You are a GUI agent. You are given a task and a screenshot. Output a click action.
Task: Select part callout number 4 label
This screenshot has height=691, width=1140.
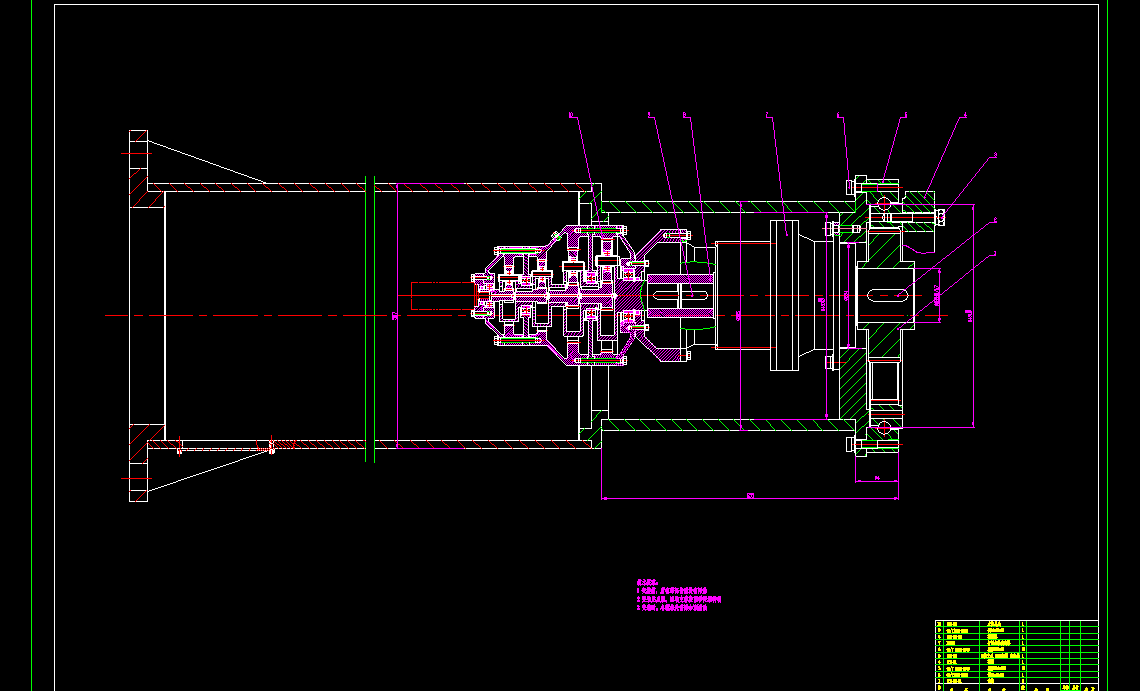pyautogui.click(x=966, y=114)
